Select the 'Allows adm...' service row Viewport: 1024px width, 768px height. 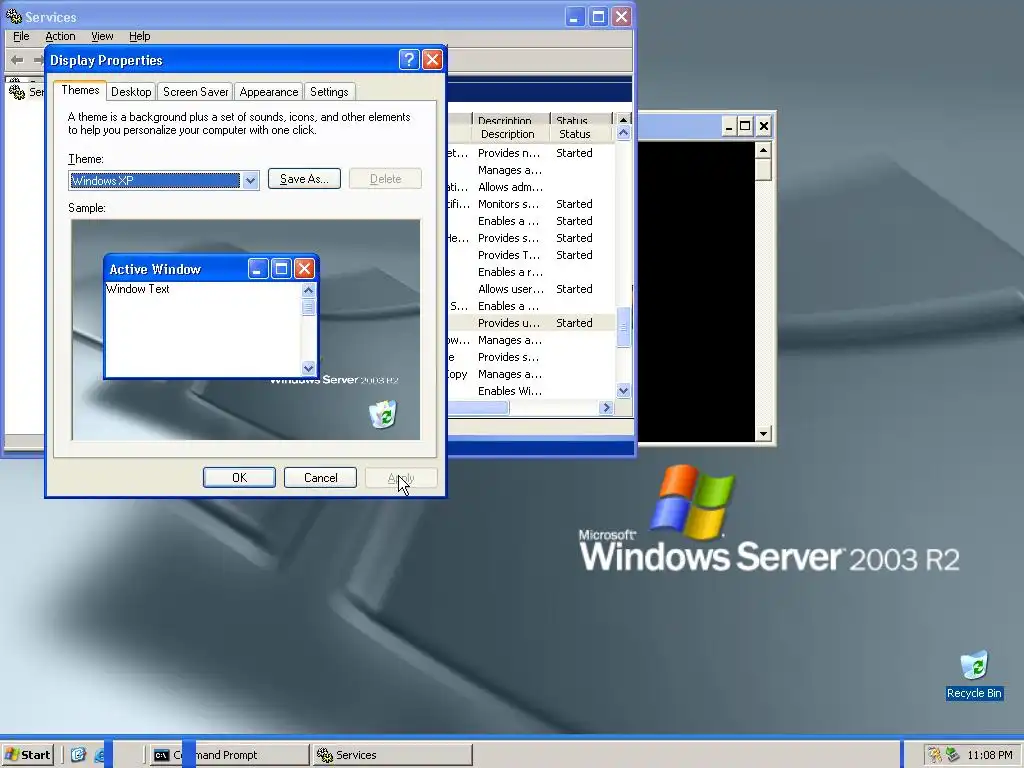(x=530, y=187)
